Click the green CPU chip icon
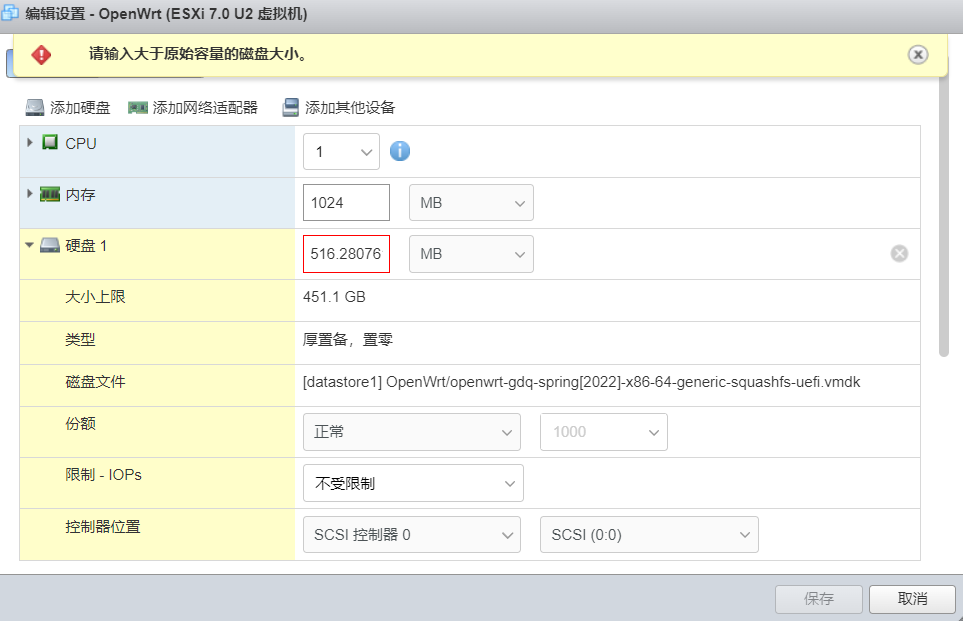The height and width of the screenshot is (621, 963). (50, 143)
